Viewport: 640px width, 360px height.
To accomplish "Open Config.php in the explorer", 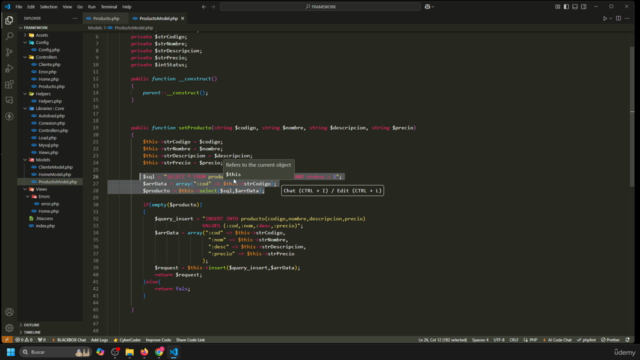I will (50, 50).
